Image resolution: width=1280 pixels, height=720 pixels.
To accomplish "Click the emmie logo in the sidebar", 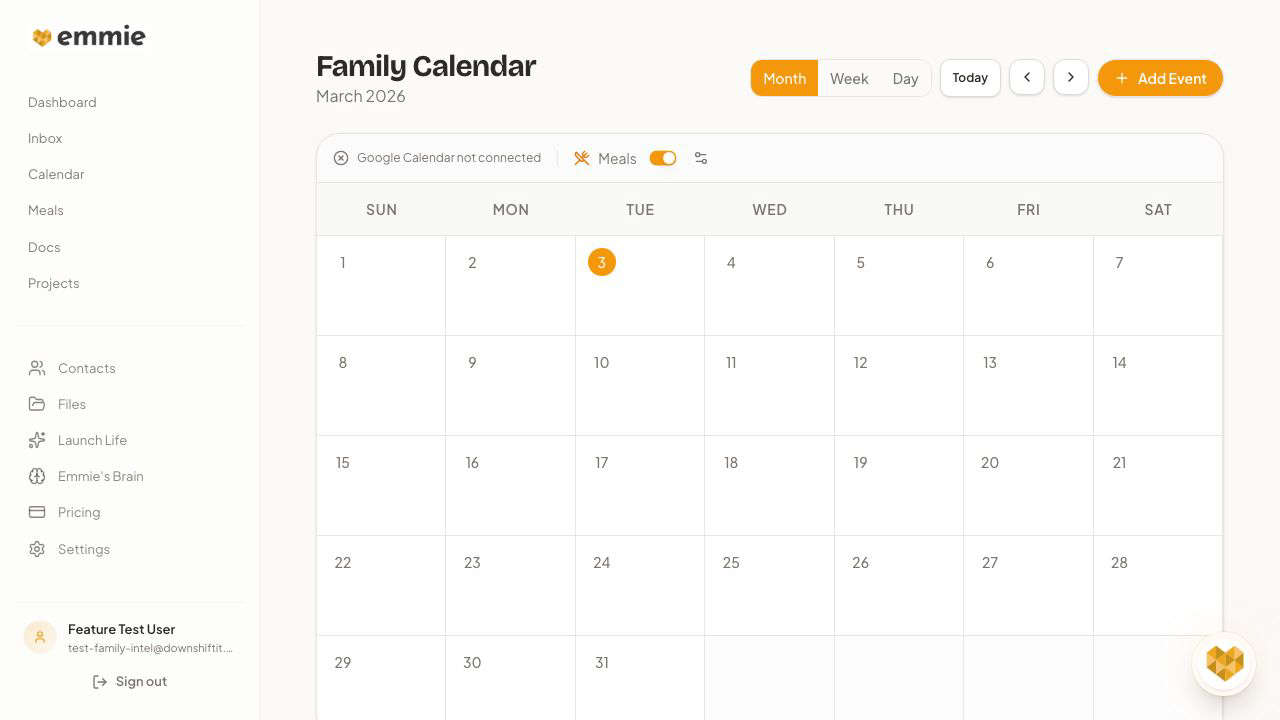I will pyautogui.click(x=88, y=36).
